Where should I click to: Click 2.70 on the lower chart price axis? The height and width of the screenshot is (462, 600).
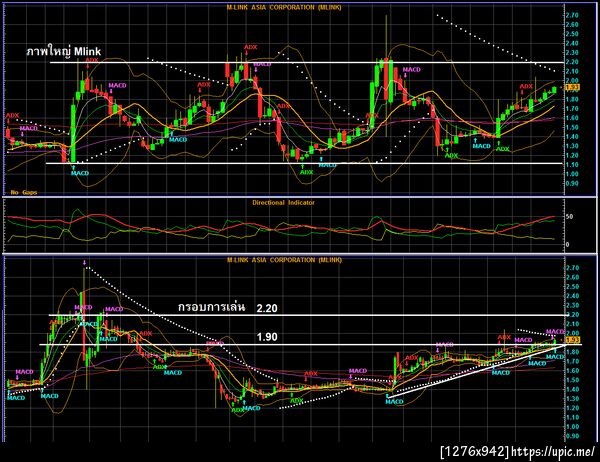coord(572,268)
